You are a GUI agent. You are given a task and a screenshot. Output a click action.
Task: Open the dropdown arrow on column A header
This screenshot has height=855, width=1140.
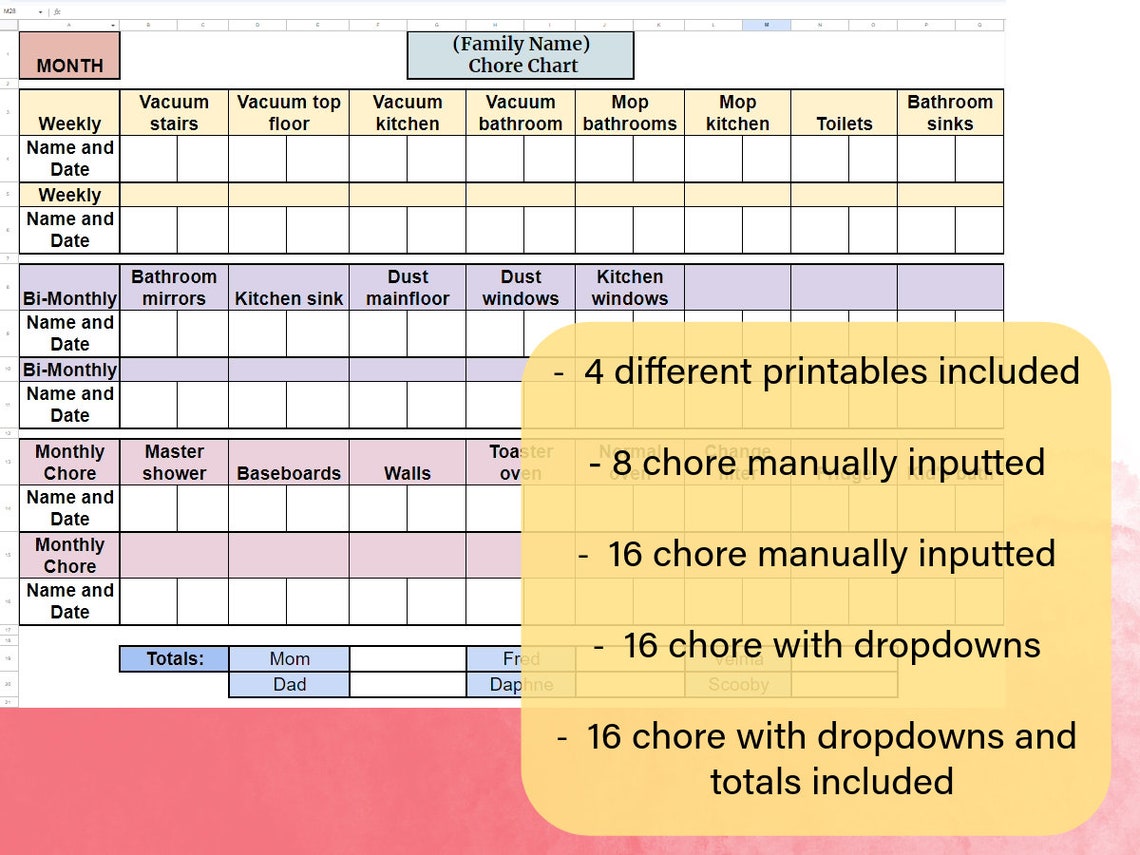113,23
